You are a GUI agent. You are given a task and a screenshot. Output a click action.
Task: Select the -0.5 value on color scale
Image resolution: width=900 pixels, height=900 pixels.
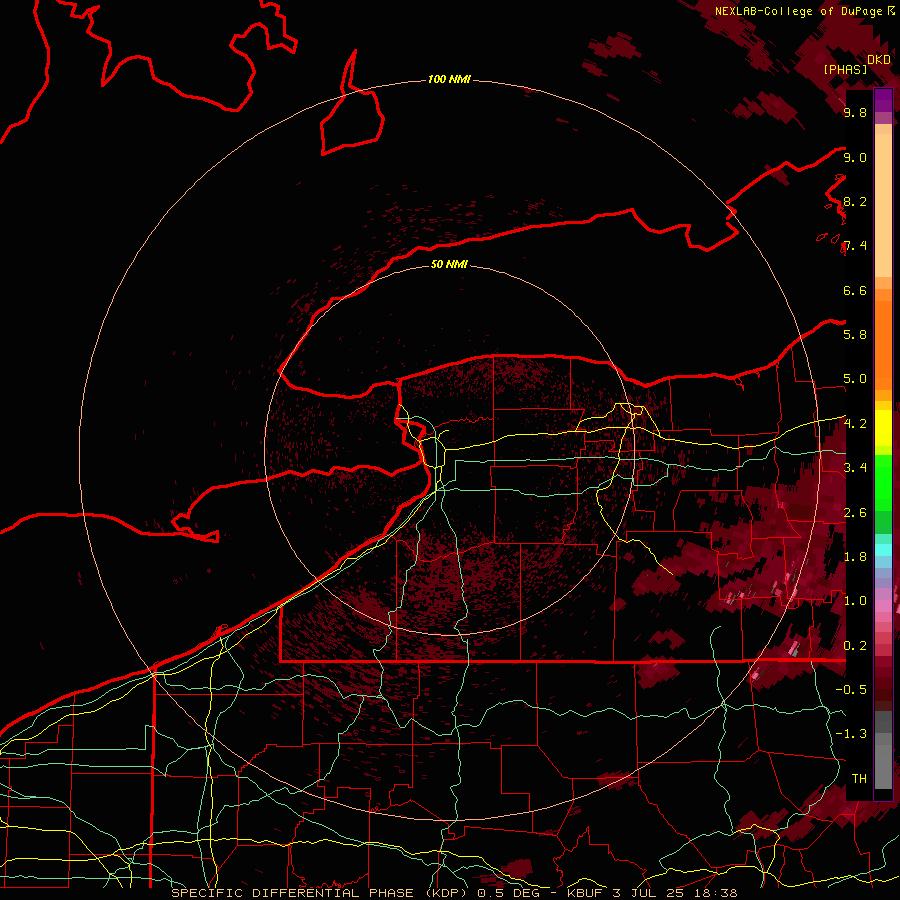851,690
